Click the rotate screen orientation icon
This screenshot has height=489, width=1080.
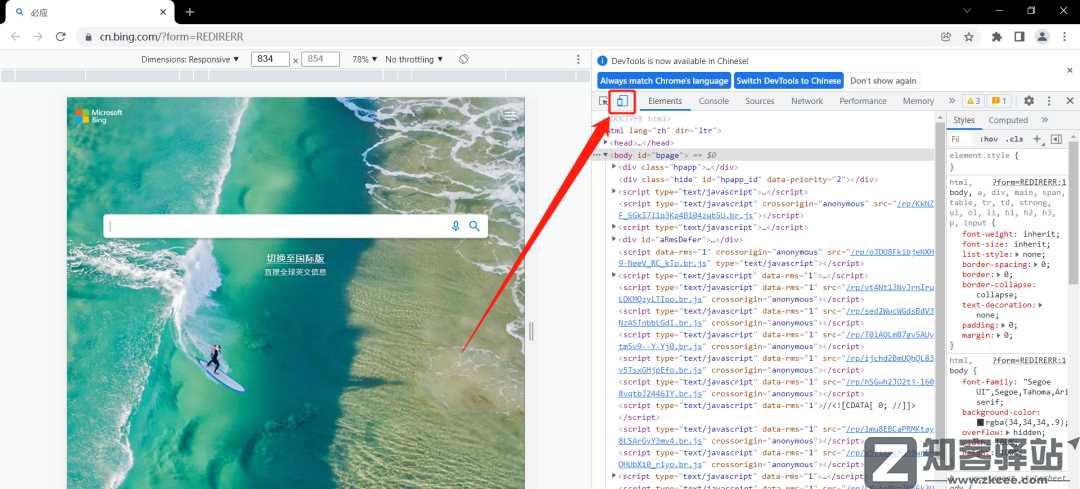coord(464,60)
